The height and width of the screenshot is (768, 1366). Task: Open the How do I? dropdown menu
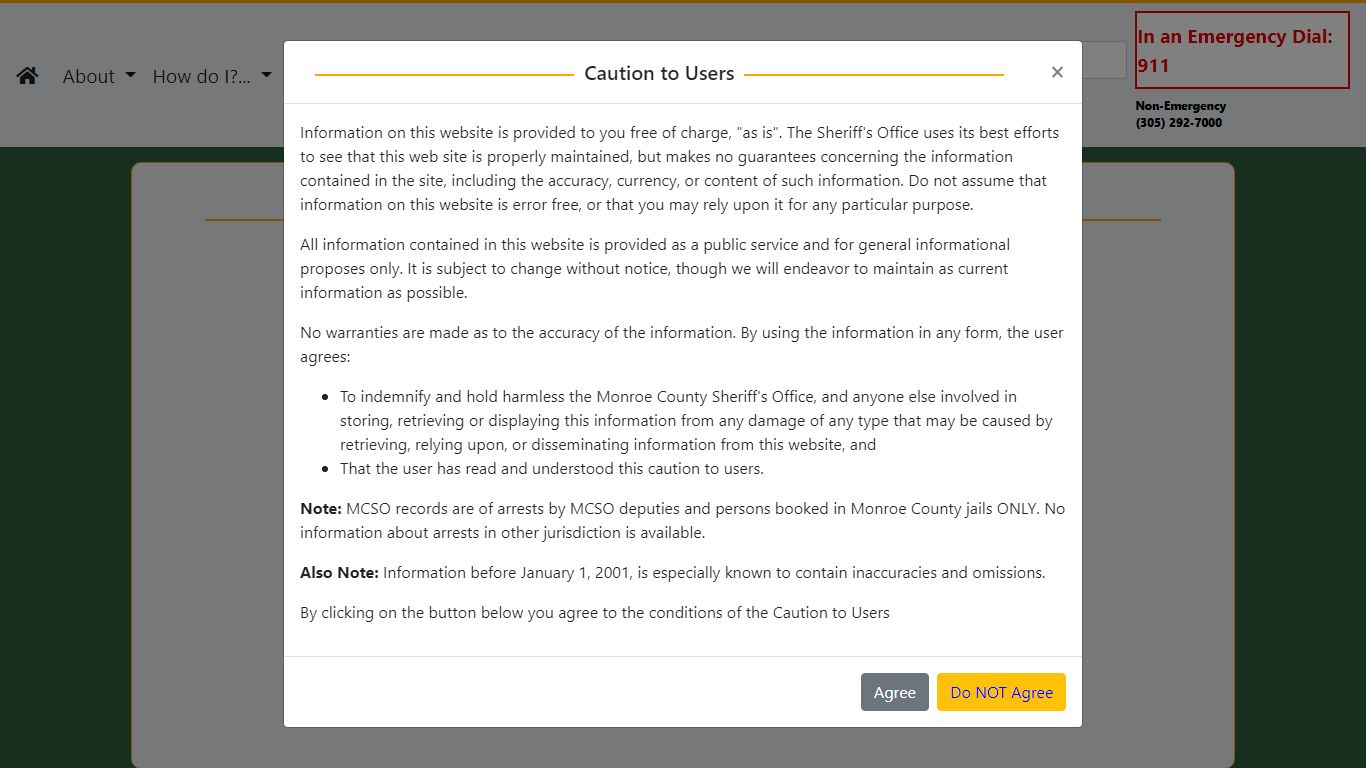click(x=212, y=76)
